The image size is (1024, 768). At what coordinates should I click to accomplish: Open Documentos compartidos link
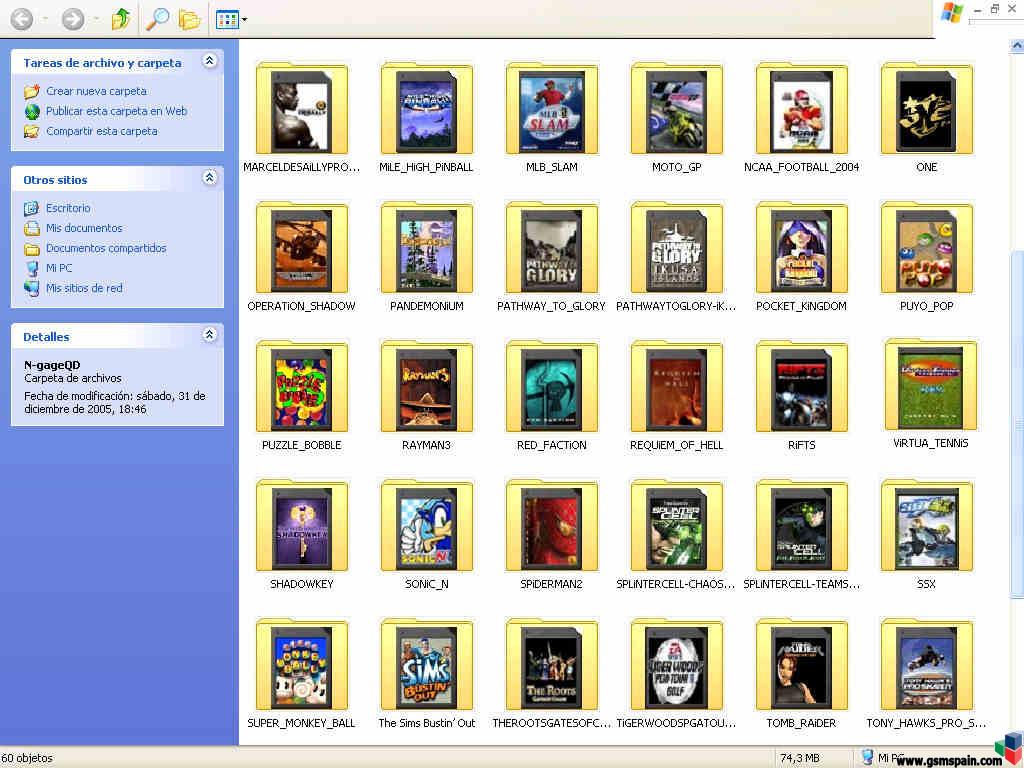(106, 248)
